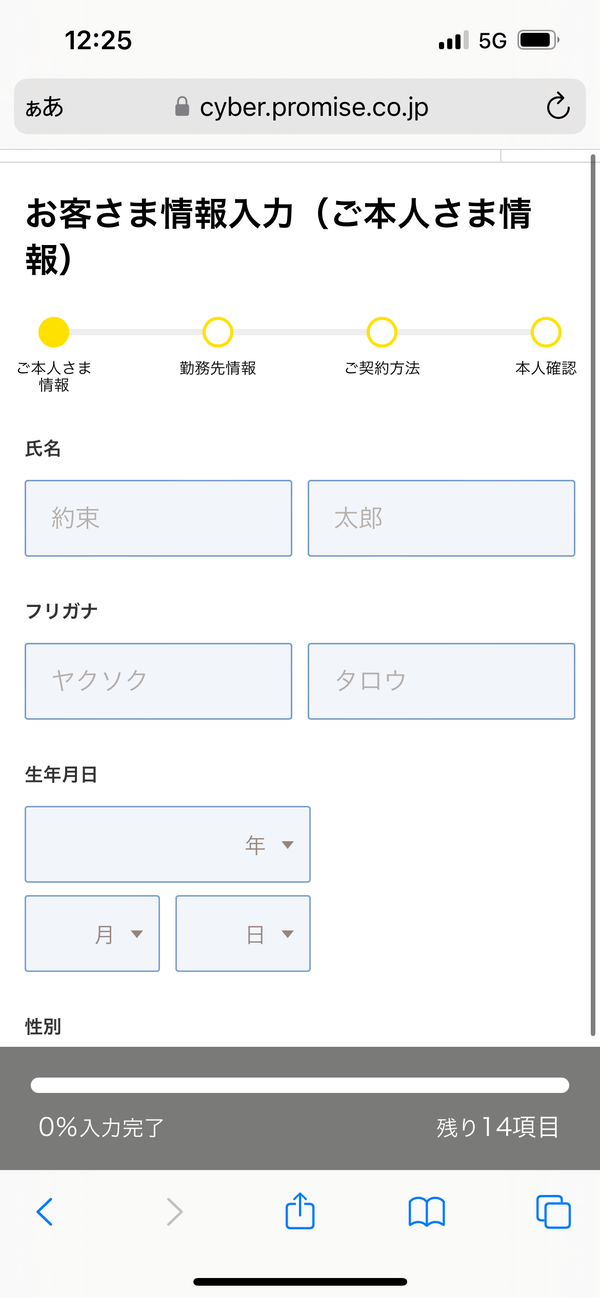Focus the first name field 太郎
Screen dimensions: 600x1298
441,518
